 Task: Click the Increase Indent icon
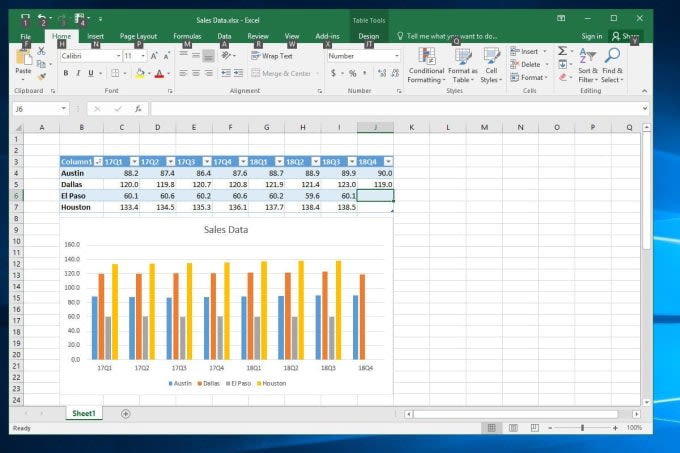click(238, 73)
